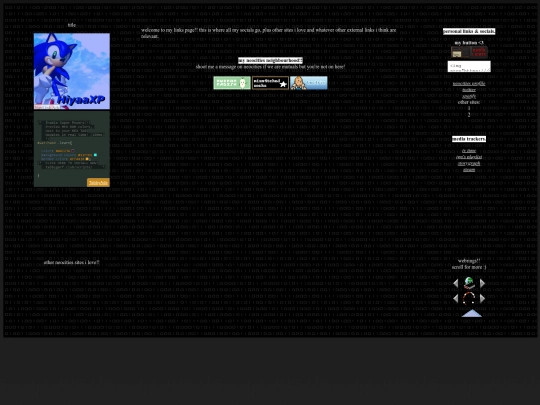This screenshot has width=540, height=405.
Task: Click the small label at the bottom-left edge of the Sonic image
Action: coord(47,107)
